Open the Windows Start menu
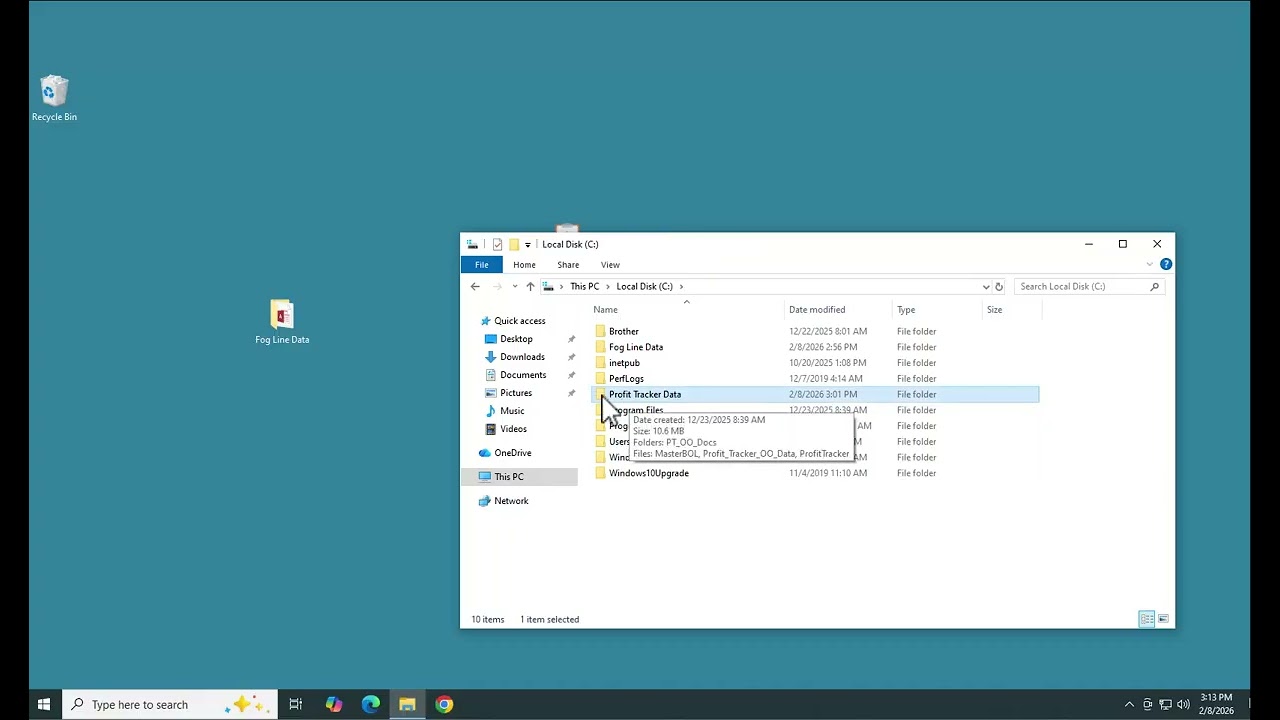This screenshot has height=720, width=1280. click(44, 705)
